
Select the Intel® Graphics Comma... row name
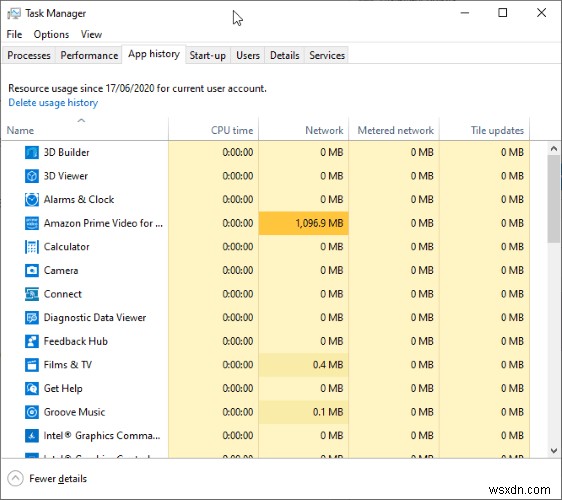pyautogui.click(x=102, y=436)
